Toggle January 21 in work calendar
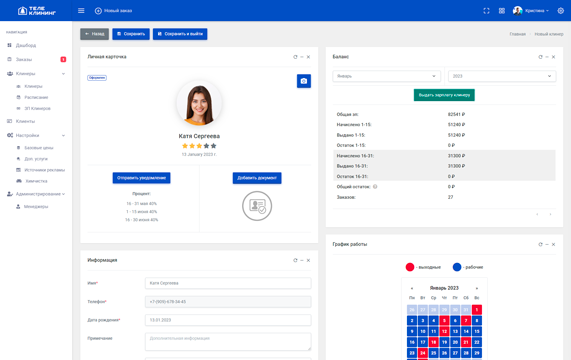 pos(466,342)
